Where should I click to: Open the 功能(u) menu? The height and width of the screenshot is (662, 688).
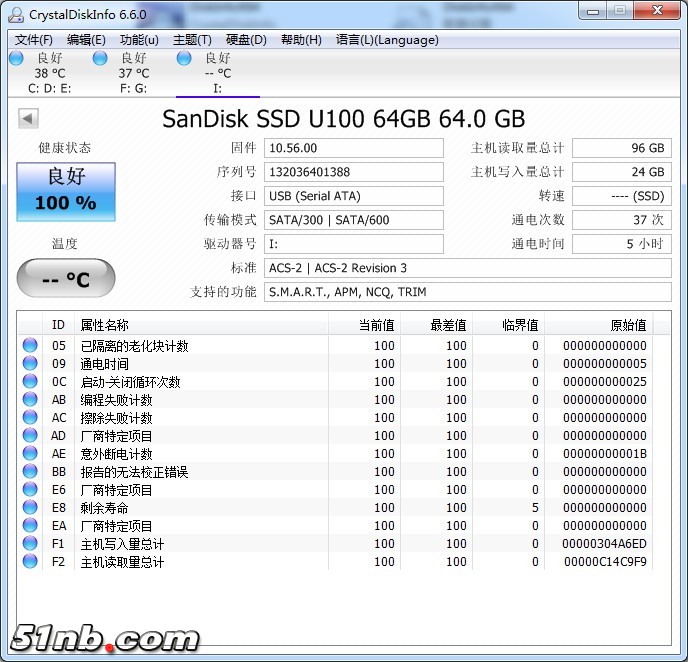pos(139,40)
